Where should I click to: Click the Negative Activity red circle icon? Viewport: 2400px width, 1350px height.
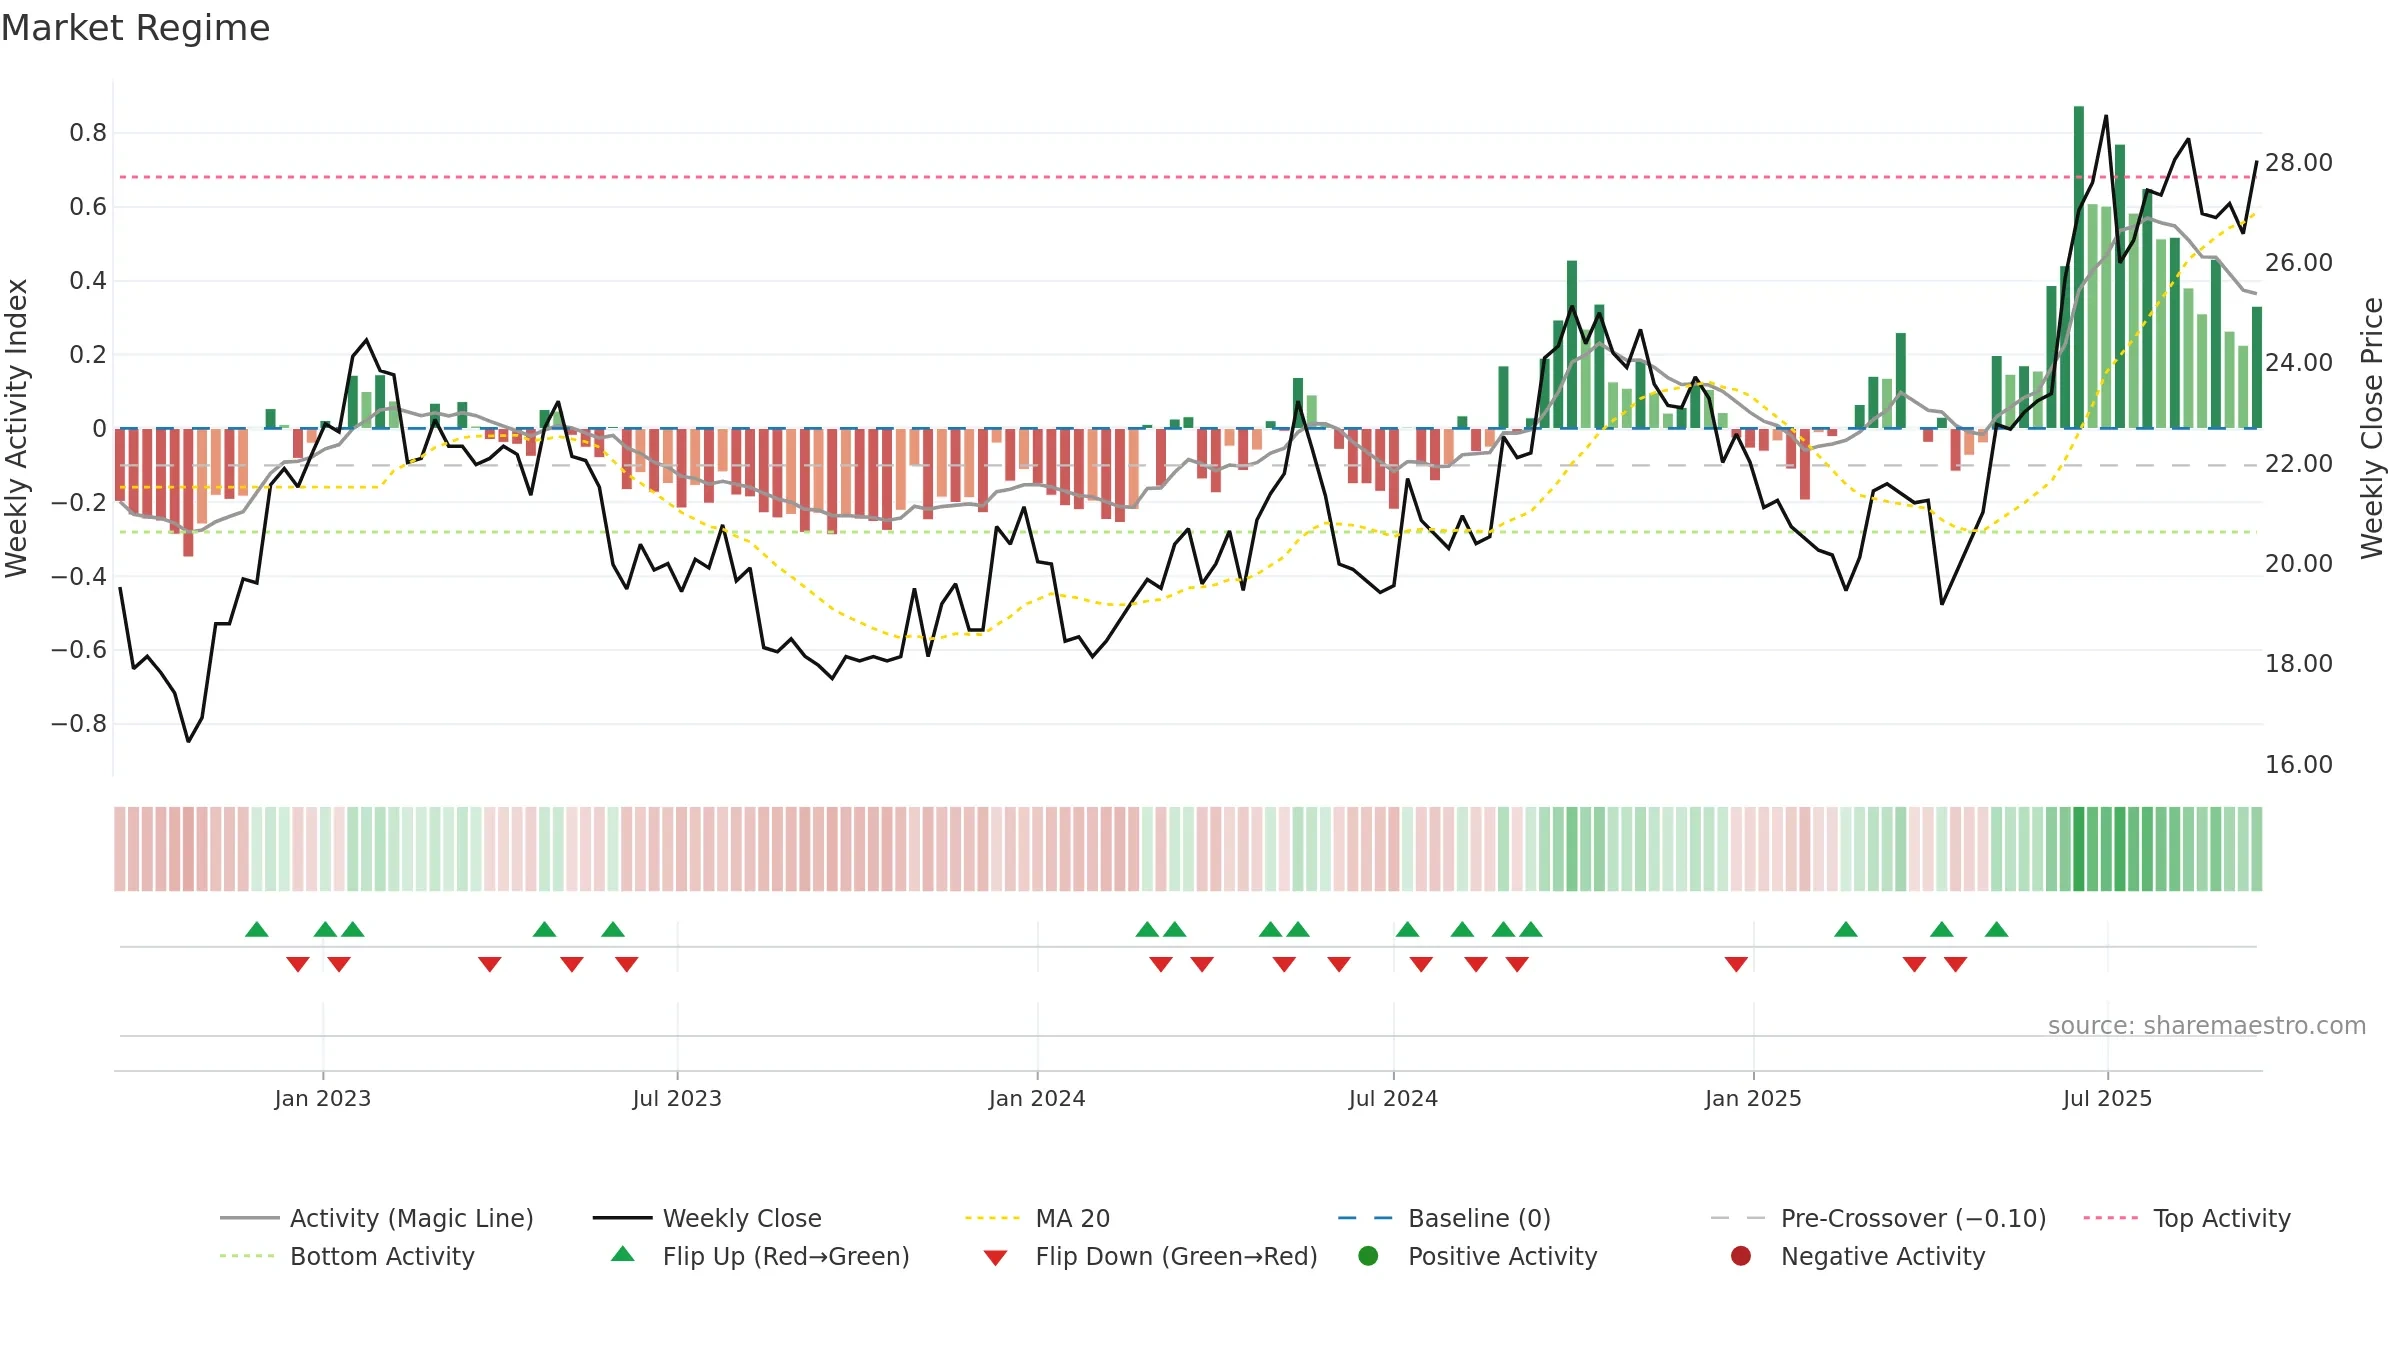[x=1741, y=1256]
